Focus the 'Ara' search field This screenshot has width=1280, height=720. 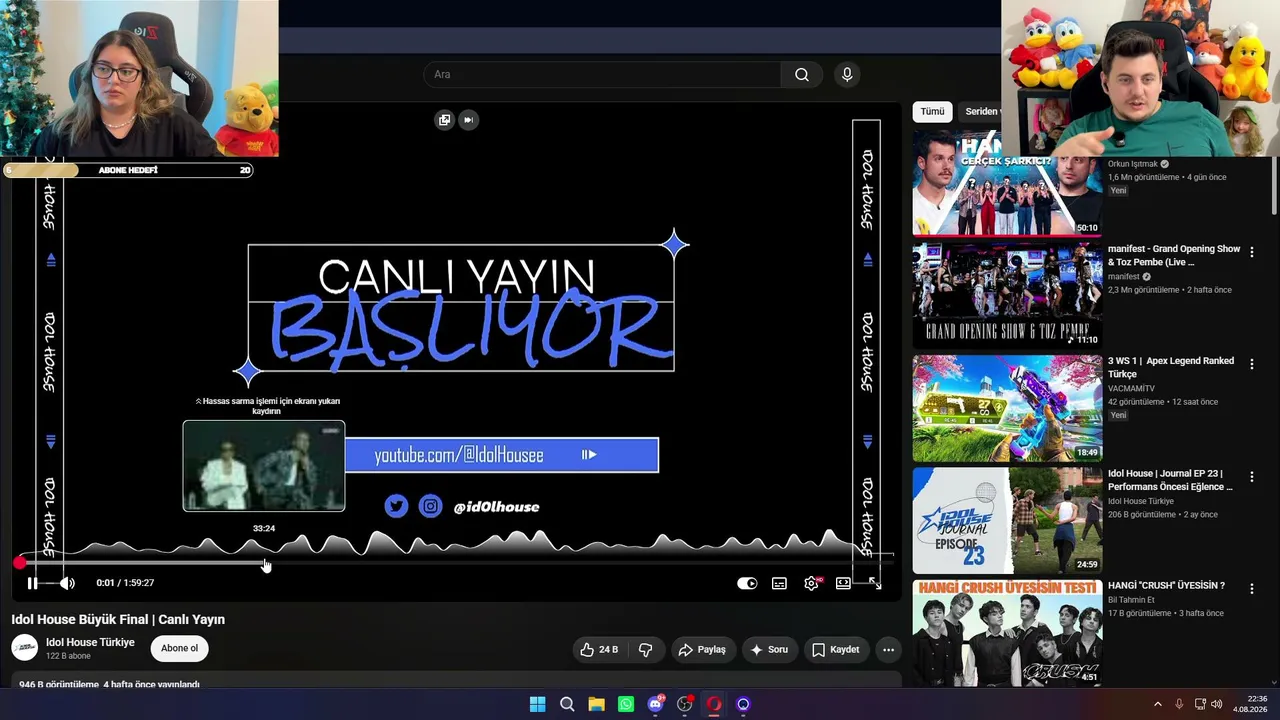pos(602,74)
